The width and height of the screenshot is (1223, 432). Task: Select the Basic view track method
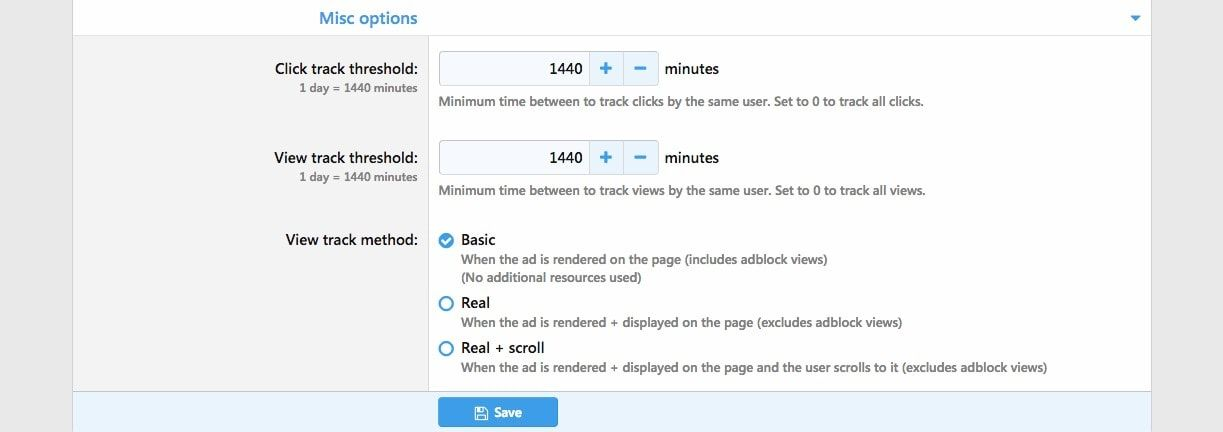(447, 240)
